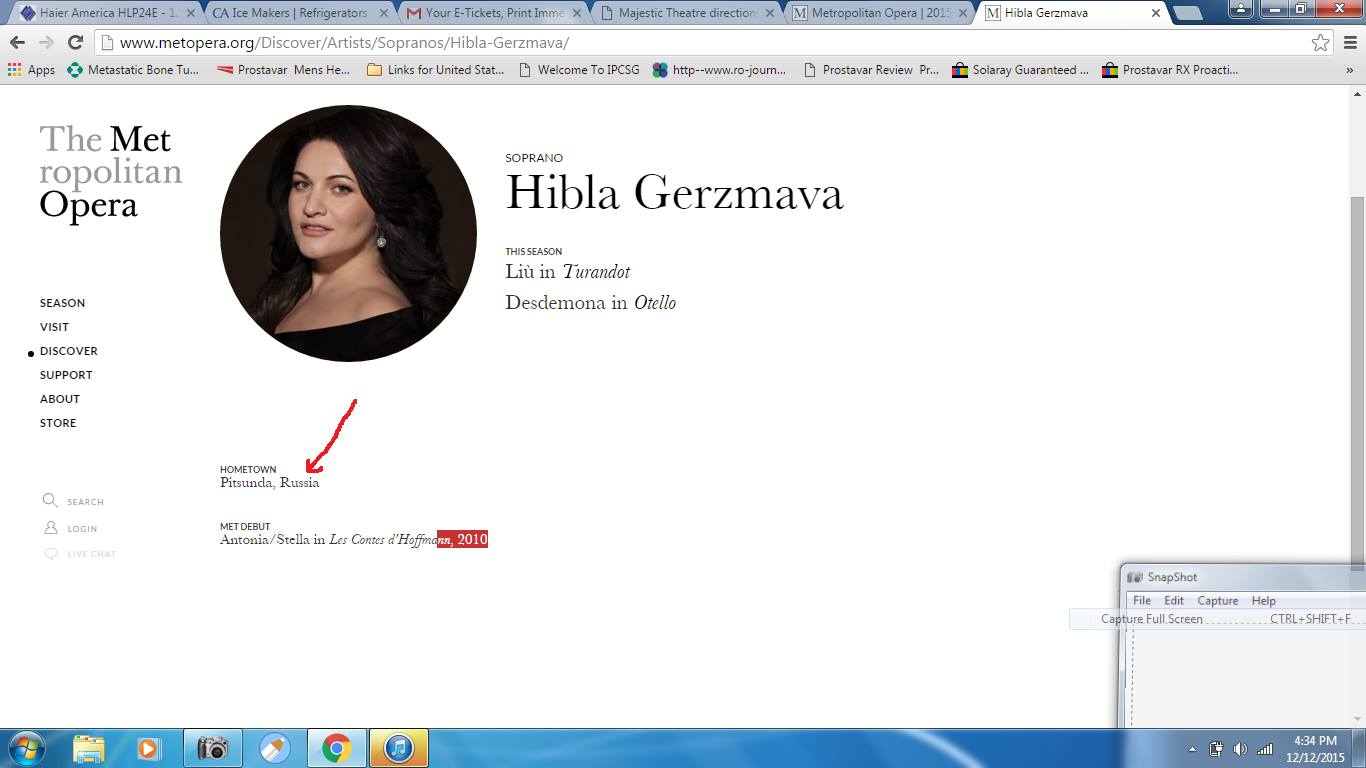Switch to the Metropolitan Opera 2015 tab
The height and width of the screenshot is (768, 1366).
pos(879,13)
